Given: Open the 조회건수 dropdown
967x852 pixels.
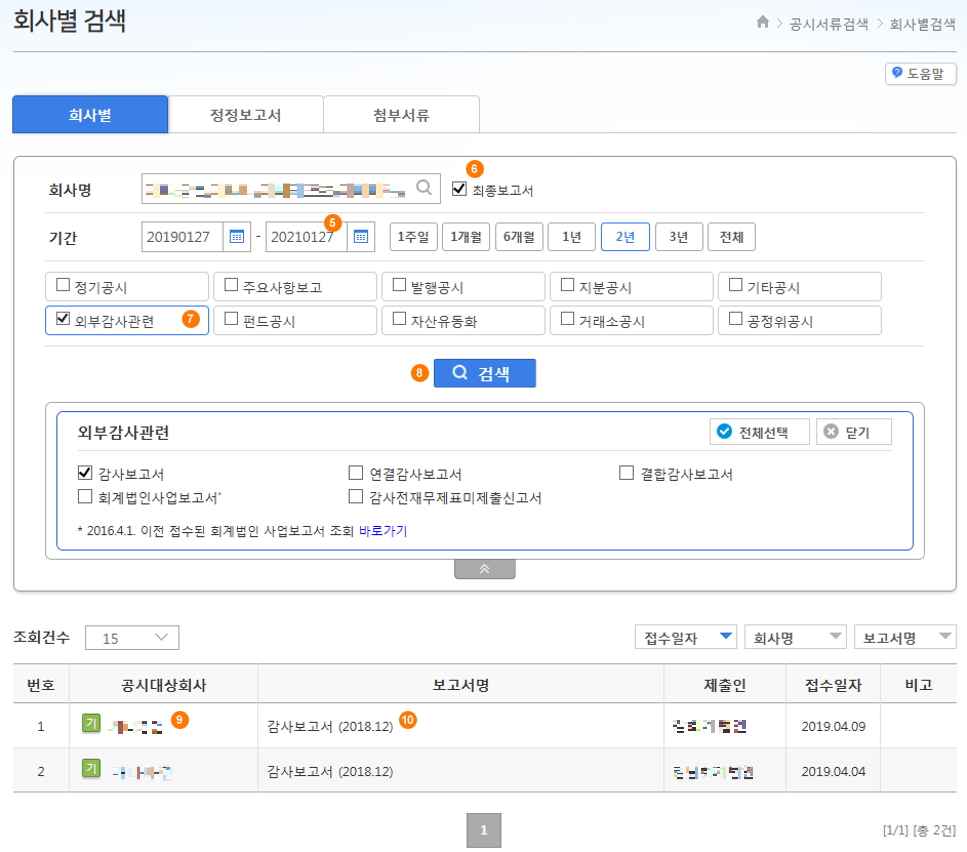Looking at the screenshot, I should tap(131, 637).
